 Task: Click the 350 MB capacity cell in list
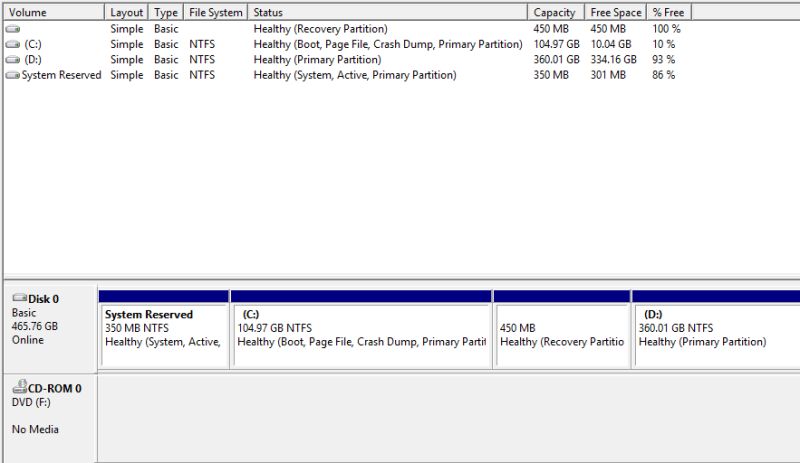pos(551,75)
